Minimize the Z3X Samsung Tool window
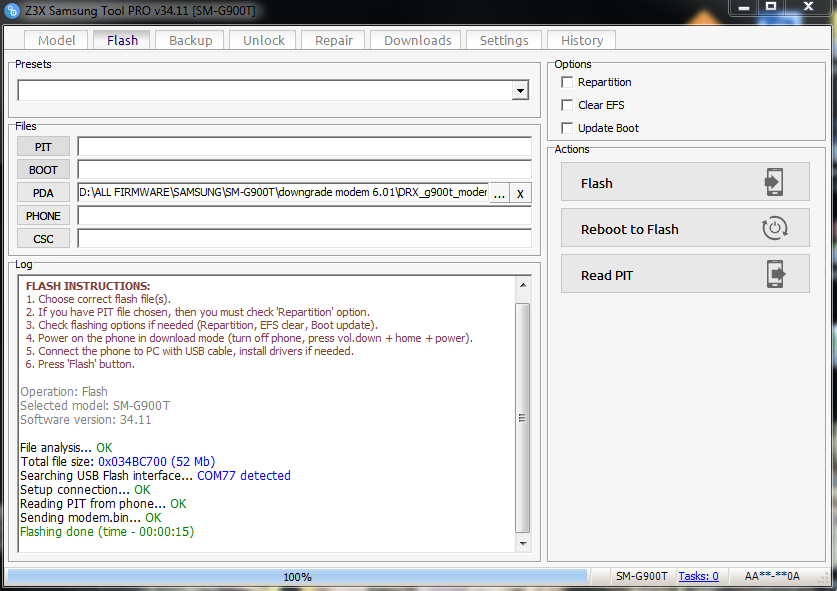837x591 pixels. (x=744, y=7)
